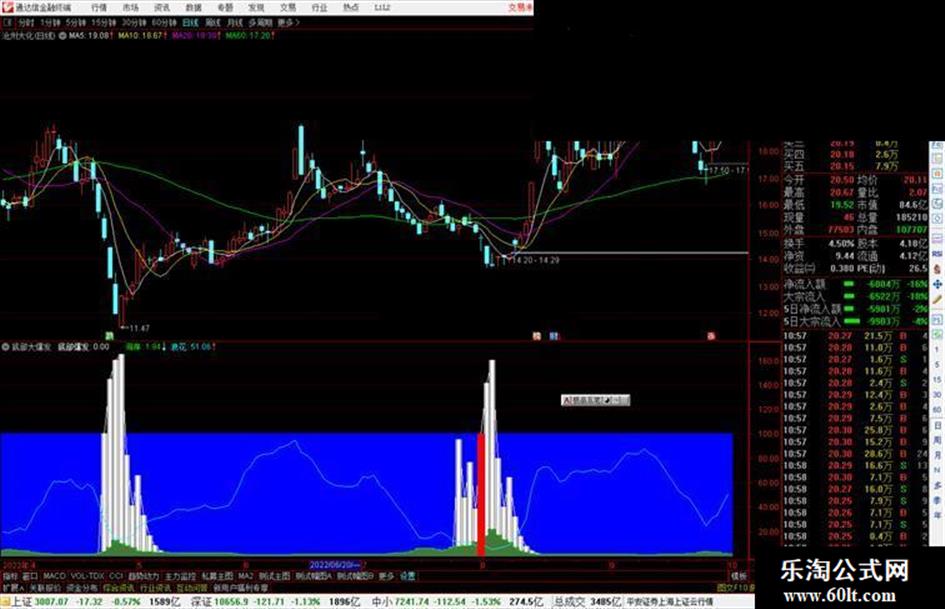Switch chart to 15分钟 period
Viewport: 945px width, 609px height.
coord(104,22)
